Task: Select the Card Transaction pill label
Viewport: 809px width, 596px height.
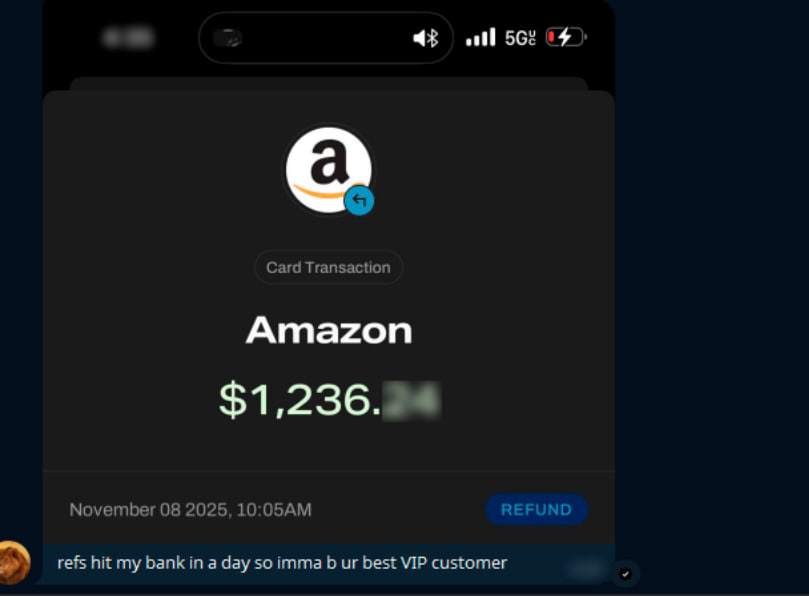Action: click(x=328, y=267)
